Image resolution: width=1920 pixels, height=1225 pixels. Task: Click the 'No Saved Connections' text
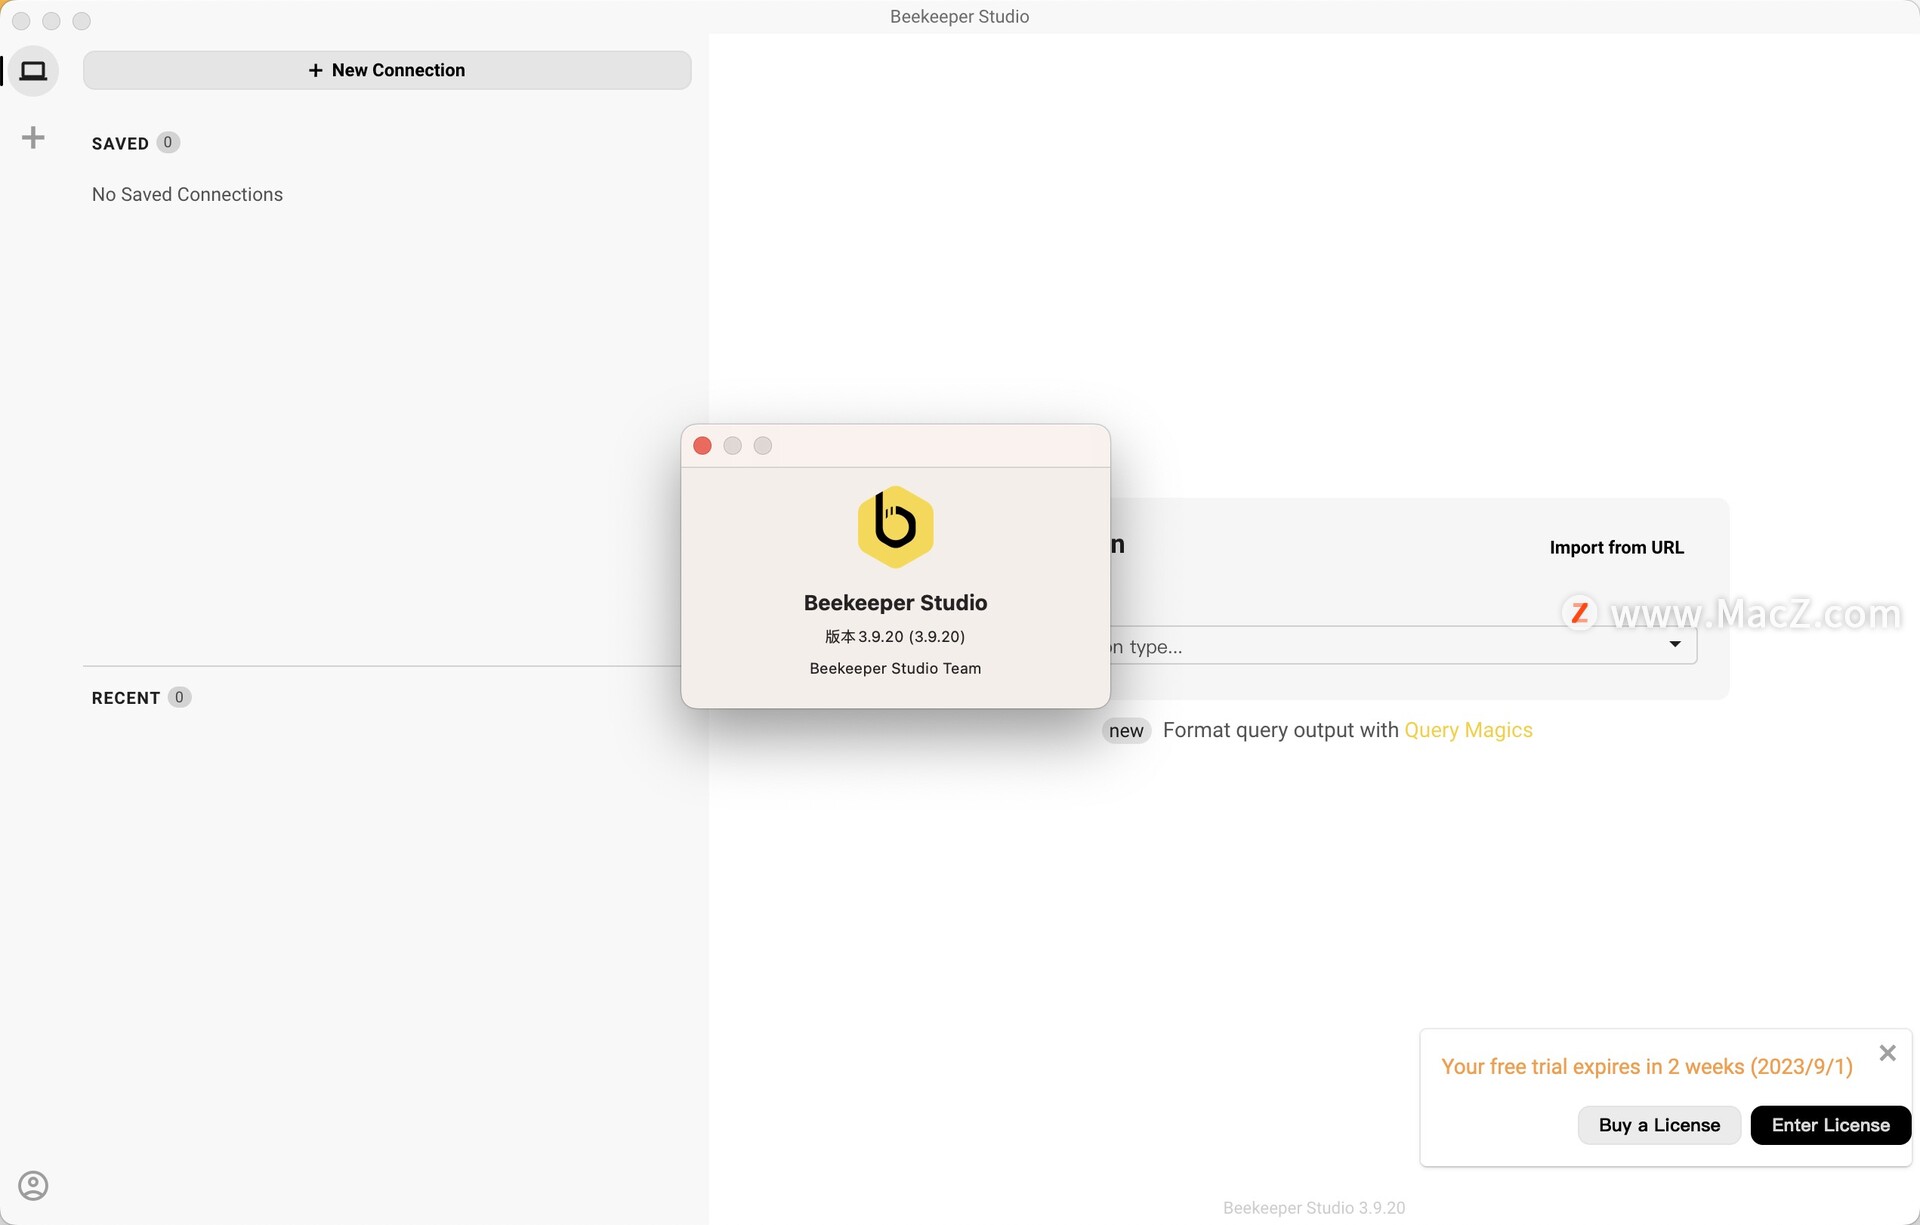pyautogui.click(x=187, y=194)
